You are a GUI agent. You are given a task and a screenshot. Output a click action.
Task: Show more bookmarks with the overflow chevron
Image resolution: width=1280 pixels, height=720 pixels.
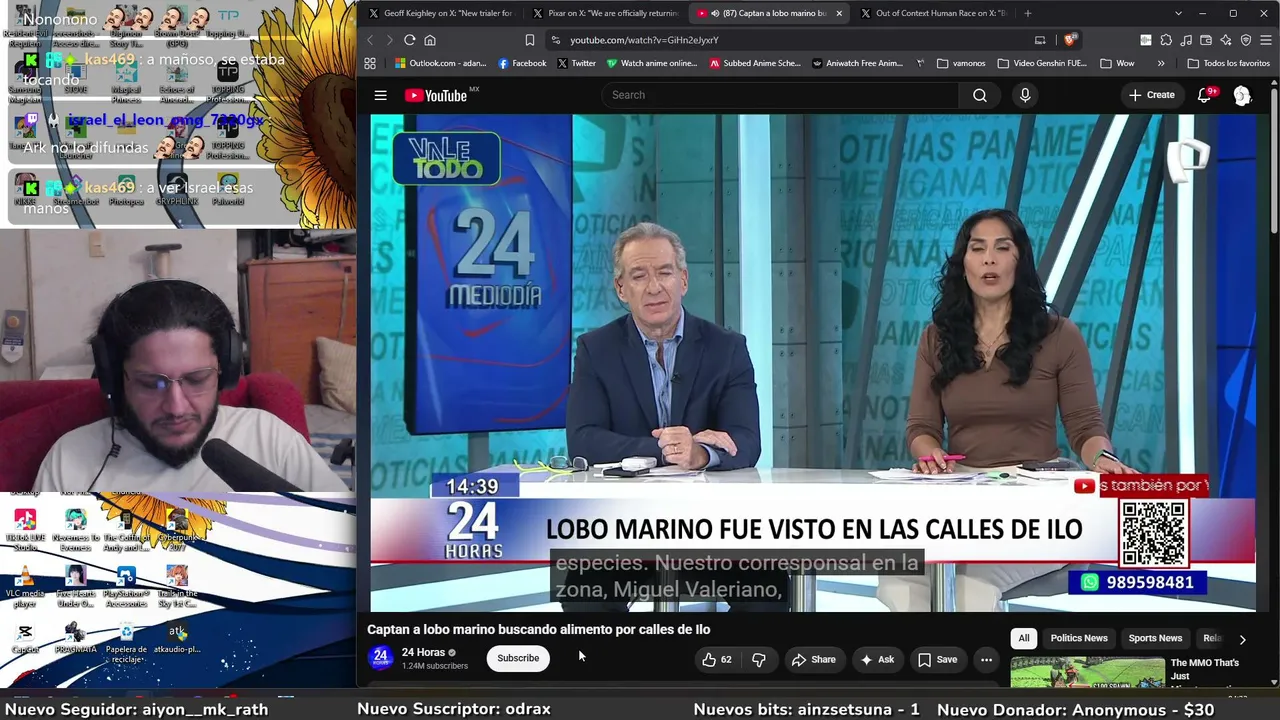1161,63
